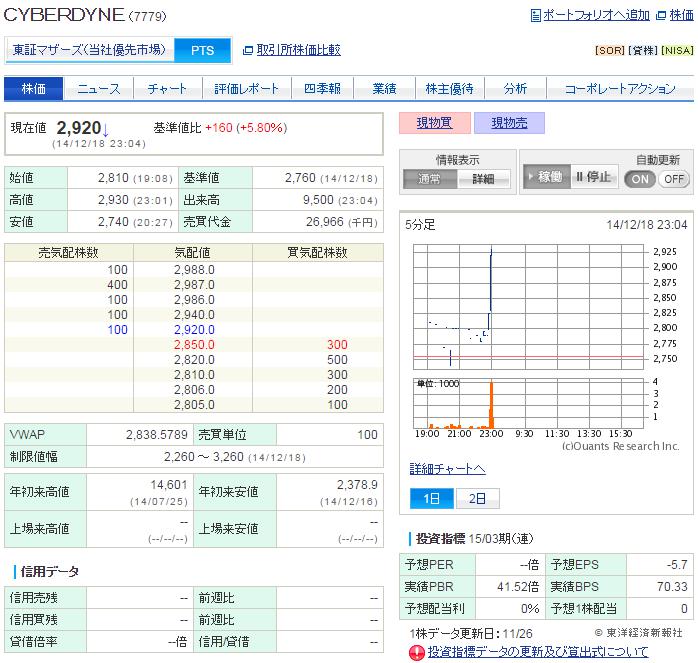This screenshot has height=663, width=698.
Task: Switch to the ニュース tab
Action: click(x=99, y=89)
